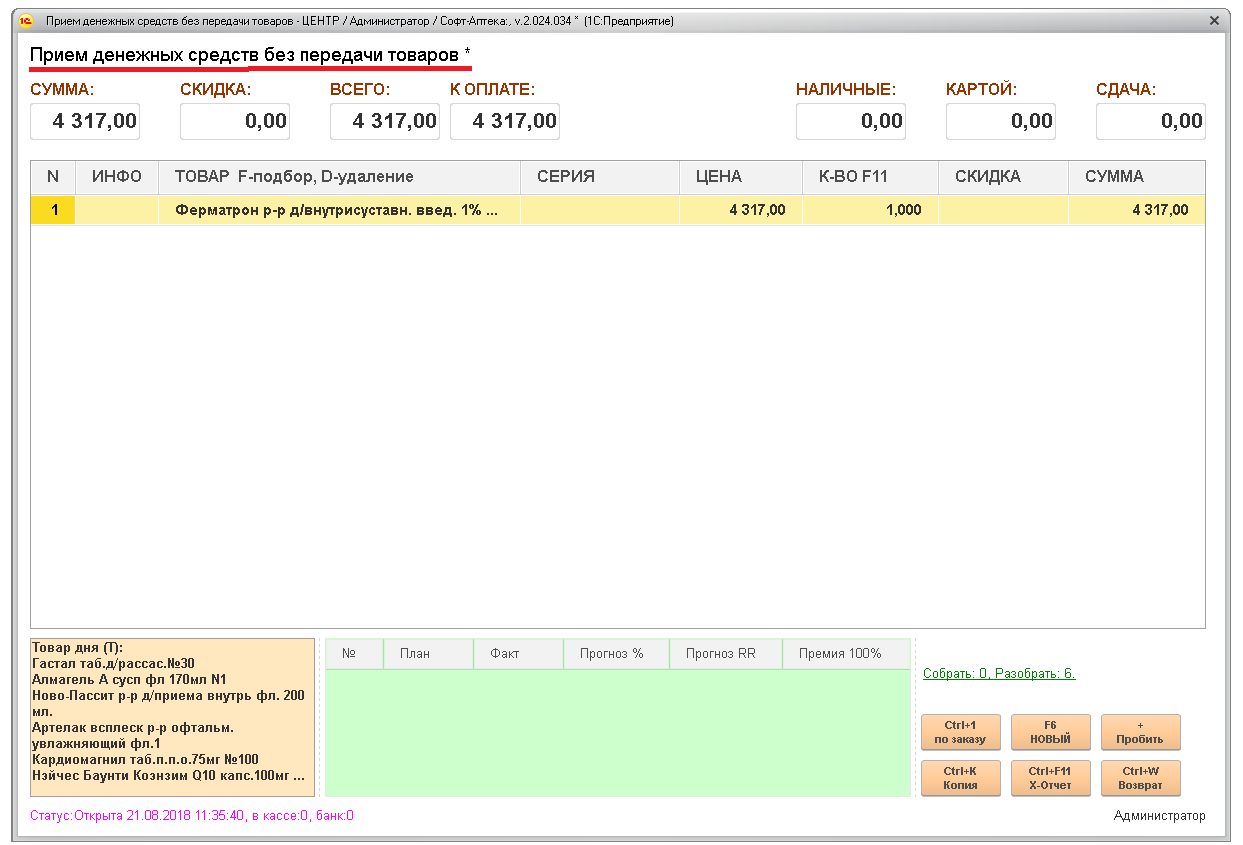This screenshot has height=845, width=1243.
Task: Click the Товар дня product panel
Action: click(x=172, y=717)
